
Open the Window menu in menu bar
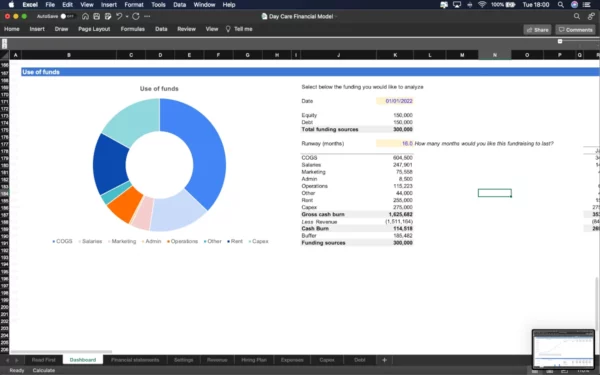tap(204, 5)
